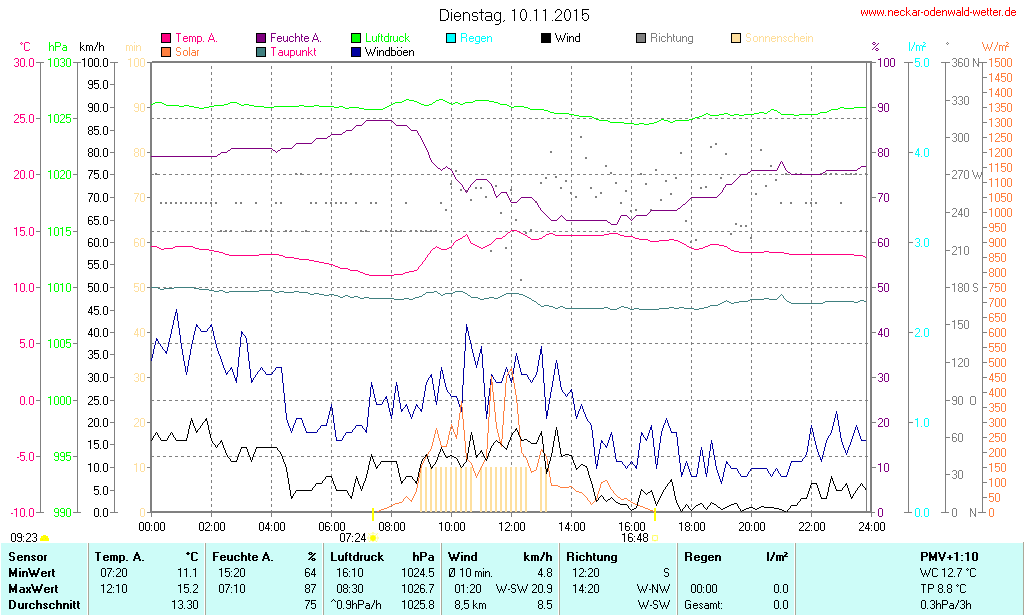The height and width of the screenshot is (615, 1024).
Task: Click the MaxWert row label
Action: [33, 588]
